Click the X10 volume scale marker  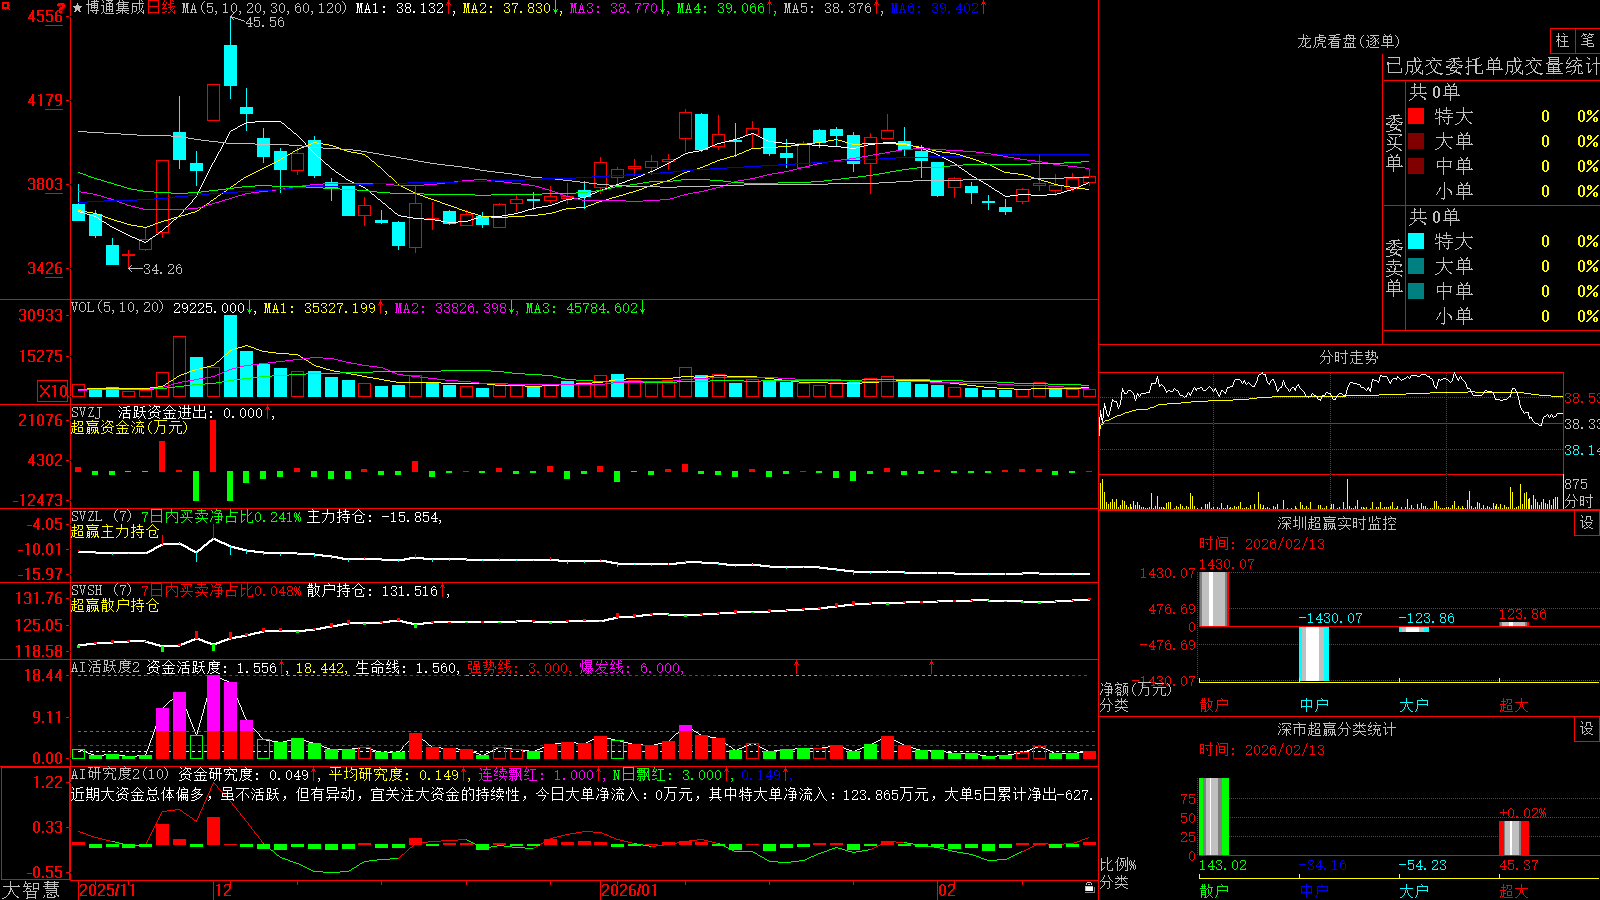[53, 391]
